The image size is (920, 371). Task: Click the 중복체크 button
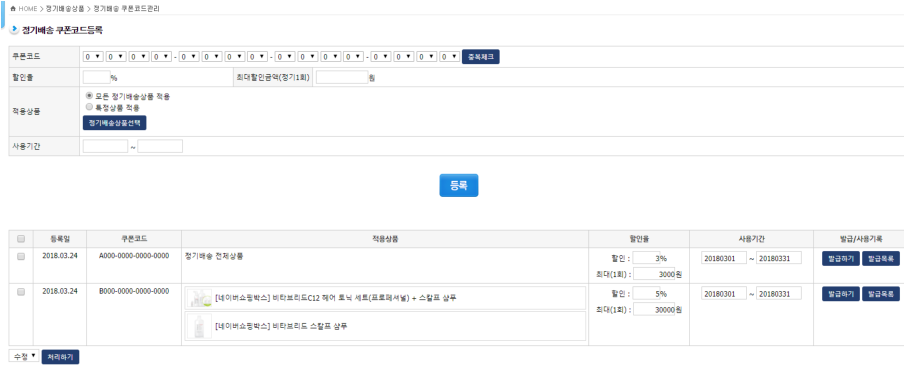[481, 57]
